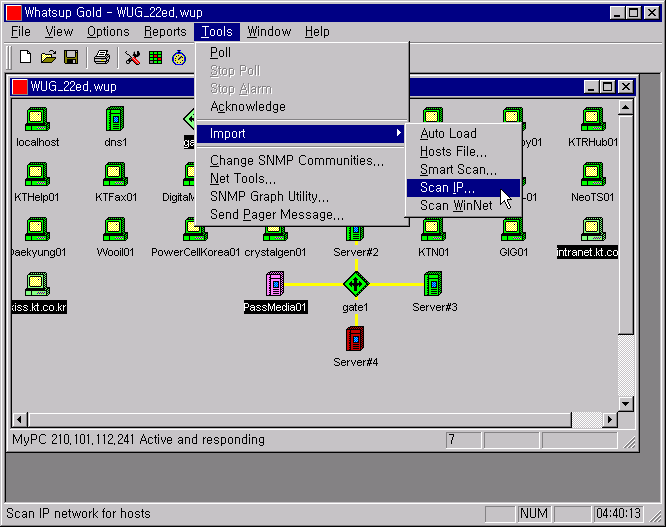Click the horizontal scrollbar left arrow
666x527 pixels.
tap(19, 420)
